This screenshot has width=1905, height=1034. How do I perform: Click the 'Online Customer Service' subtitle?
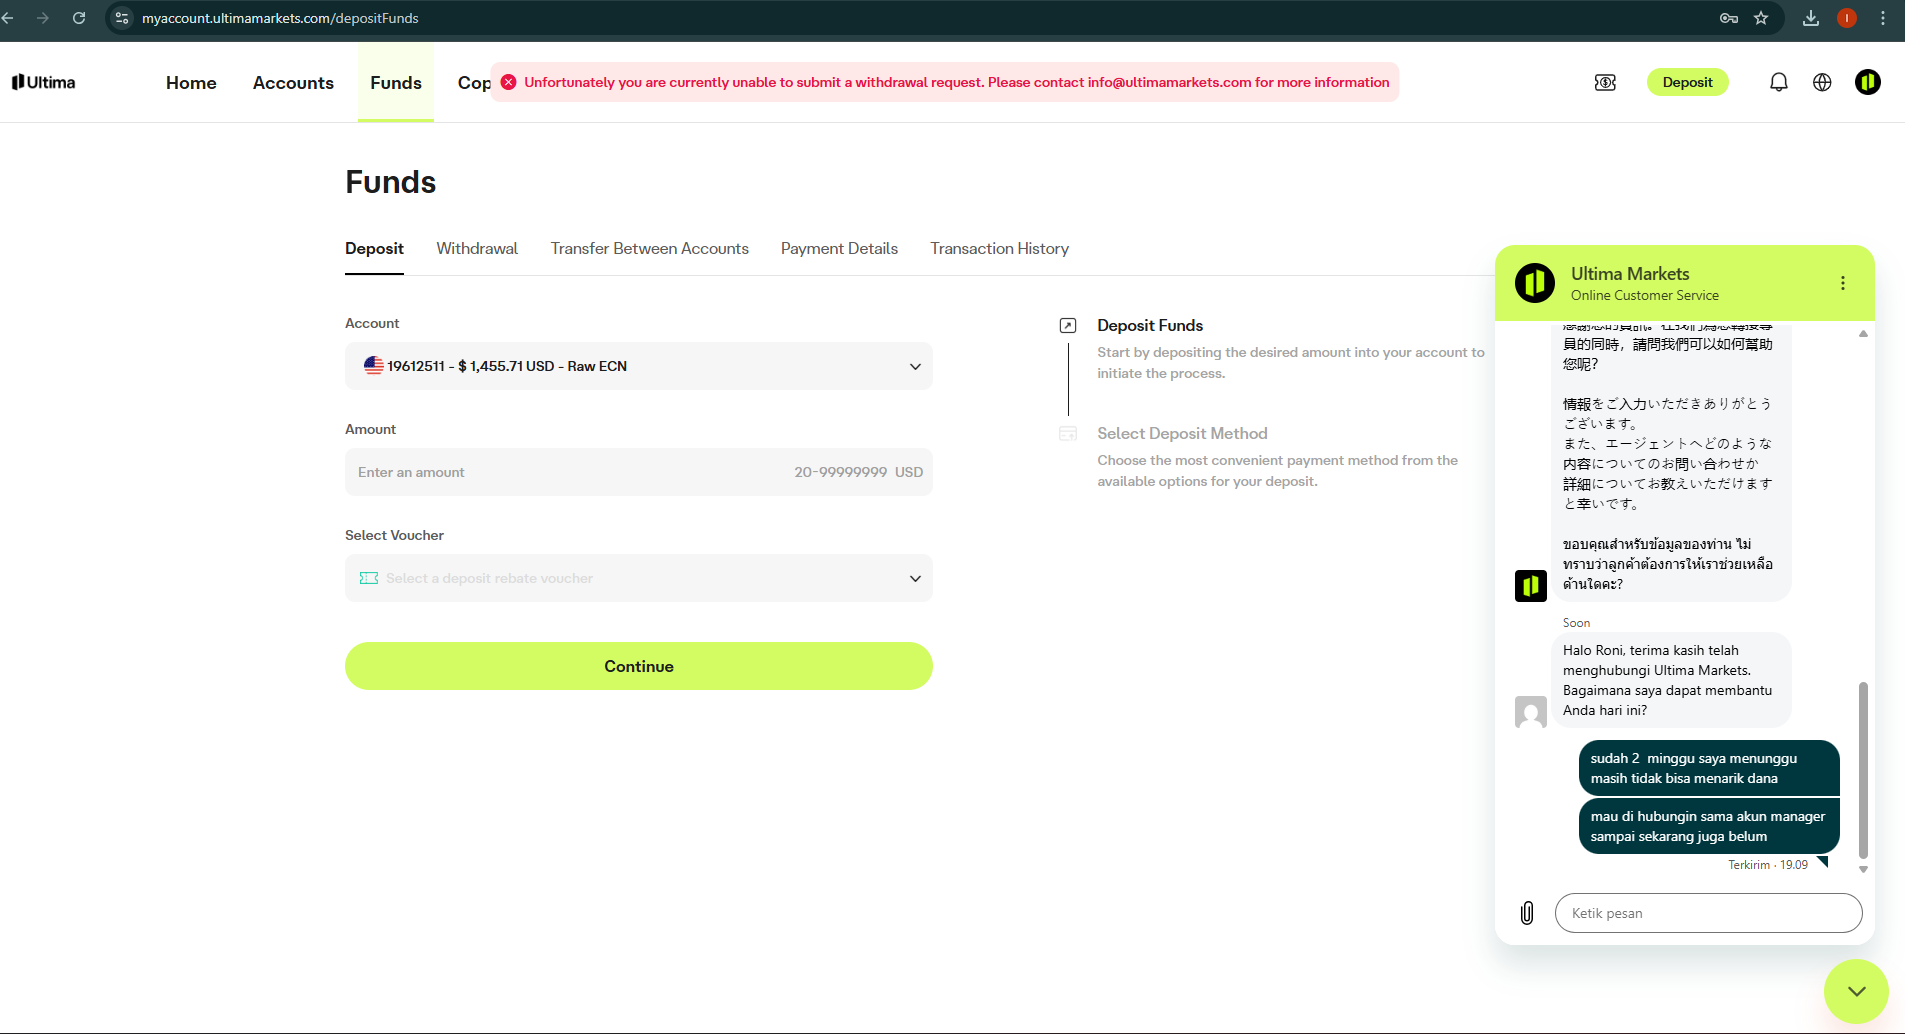(x=1645, y=295)
